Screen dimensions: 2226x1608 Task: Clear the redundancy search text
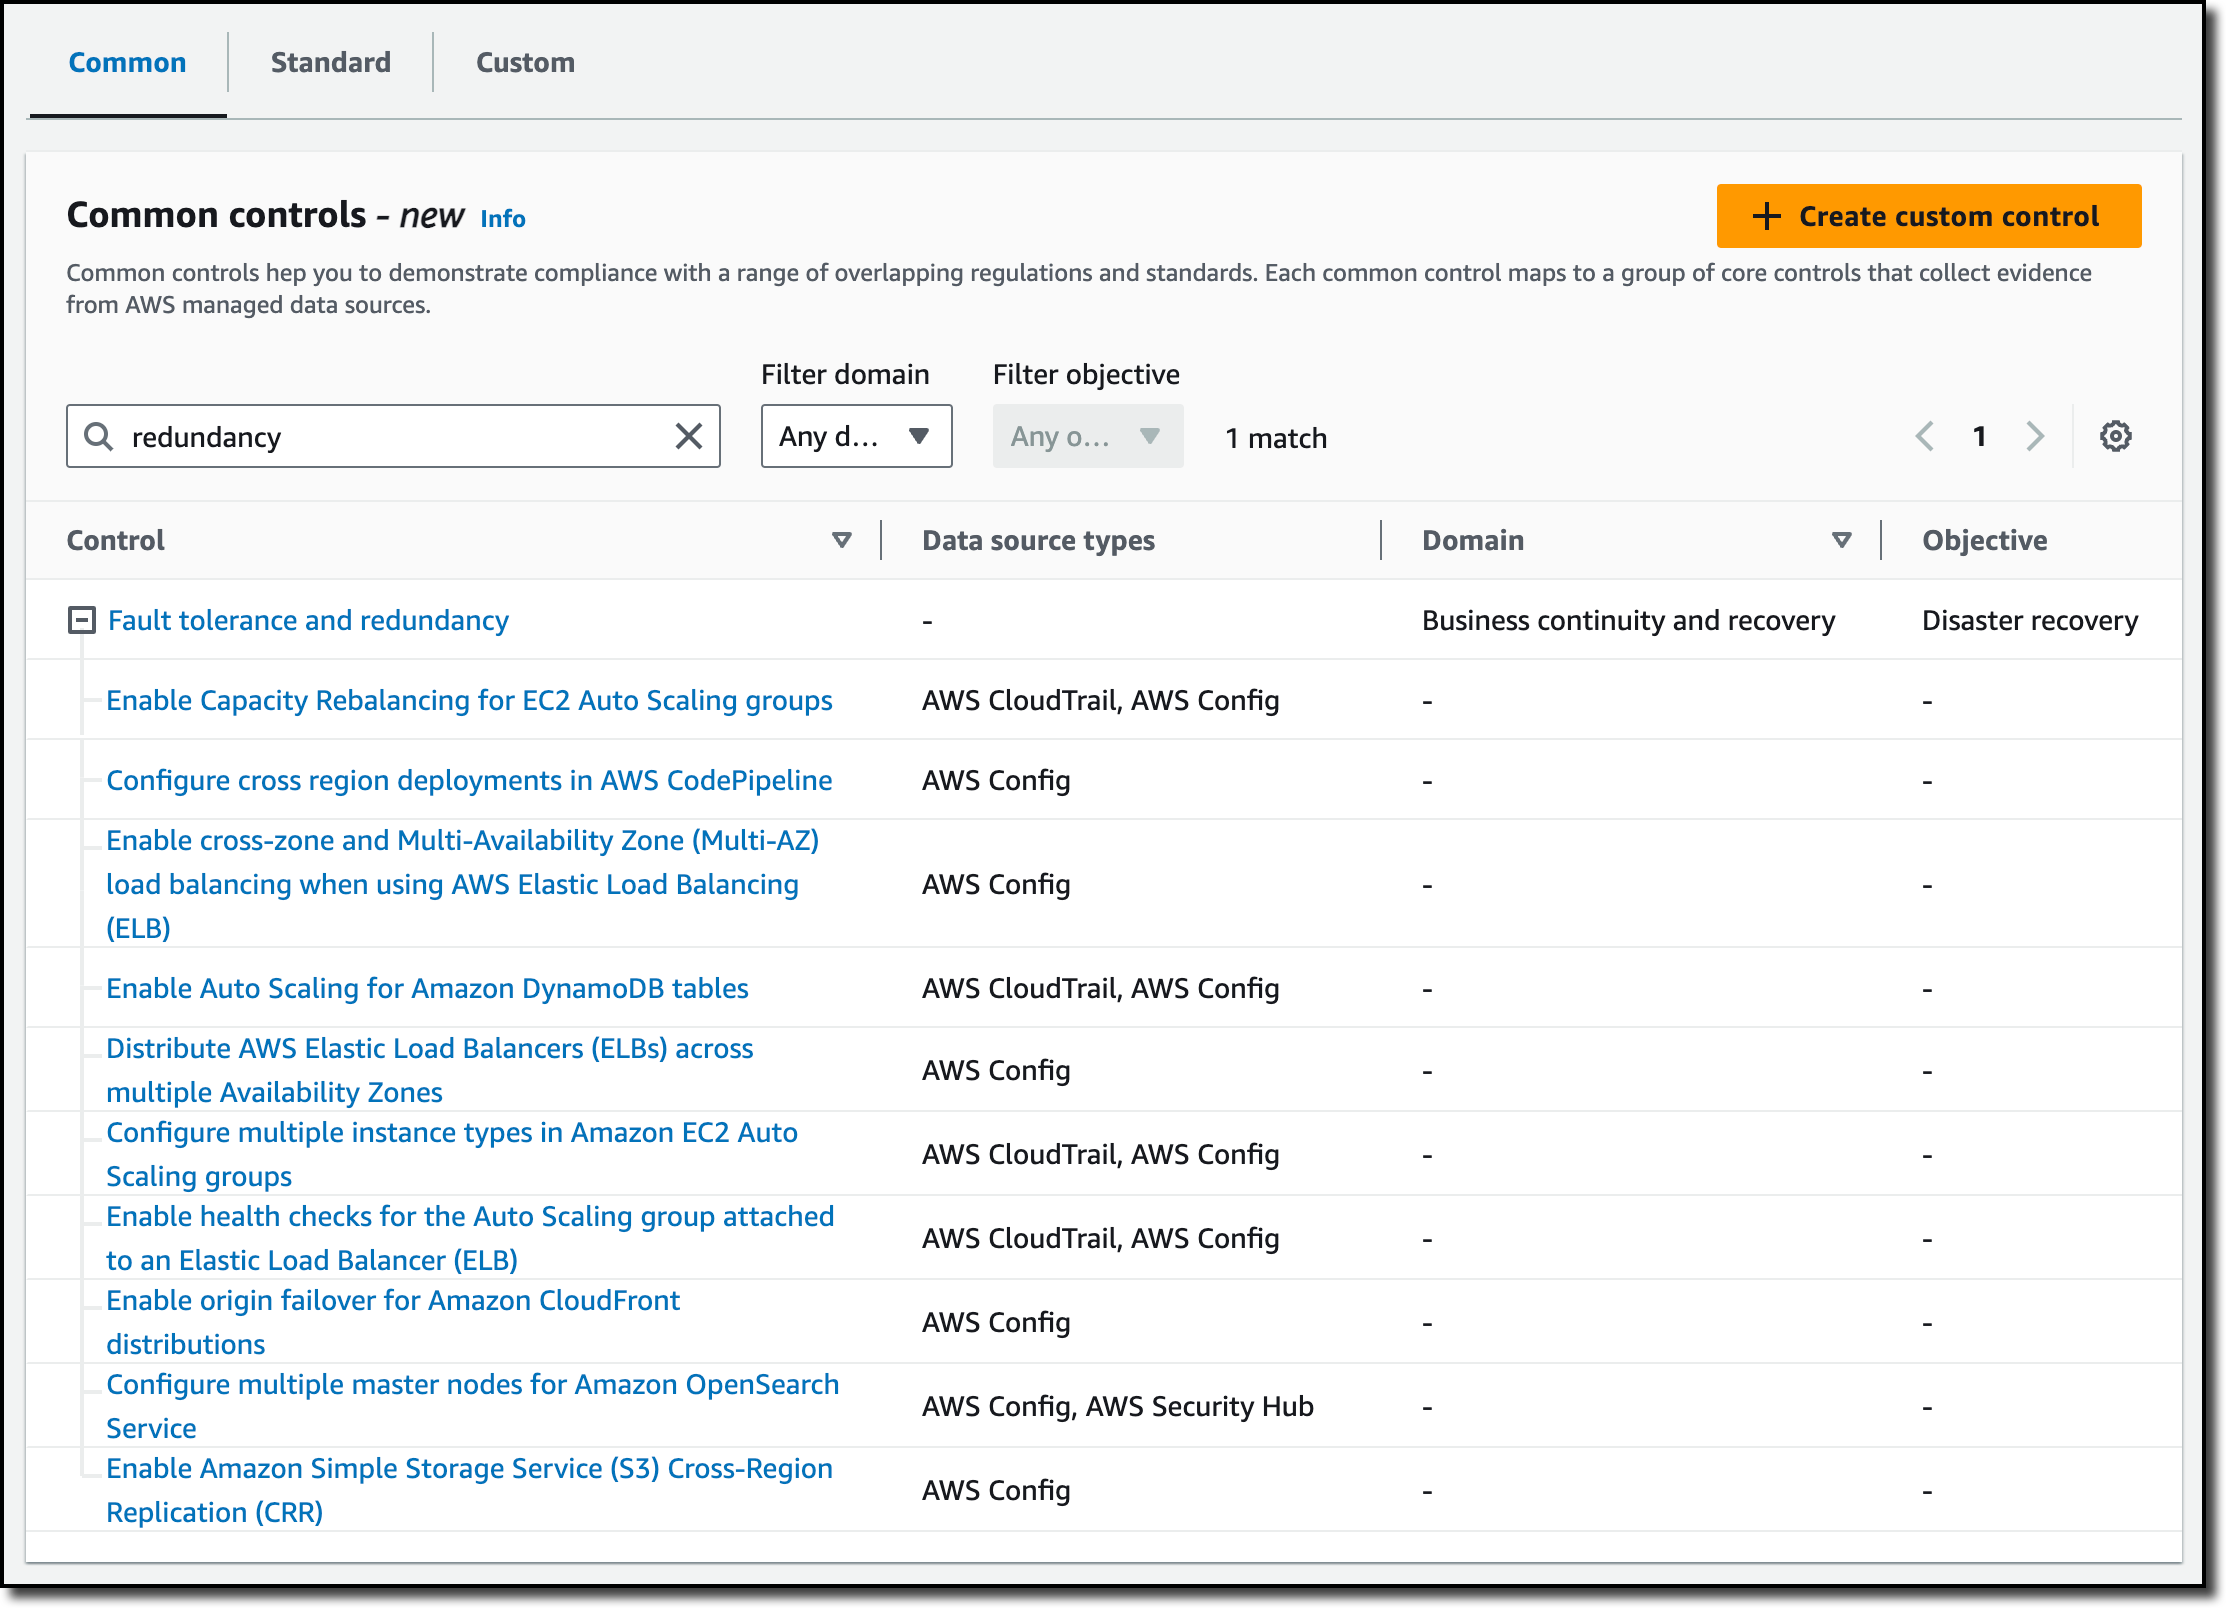688,436
